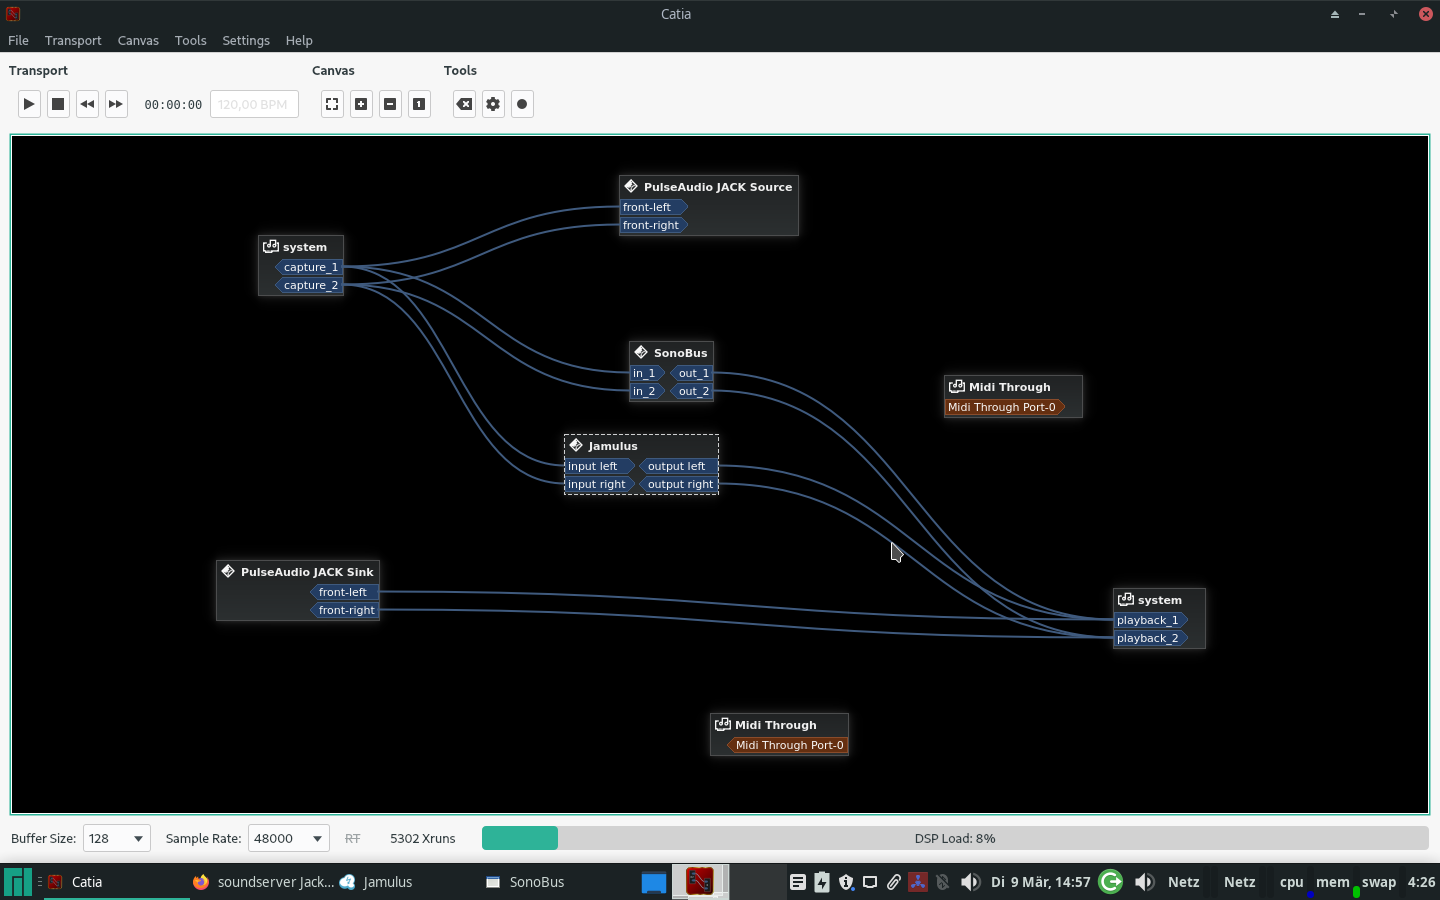Stop the transport
1440x900 pixels.
point(58,104)
